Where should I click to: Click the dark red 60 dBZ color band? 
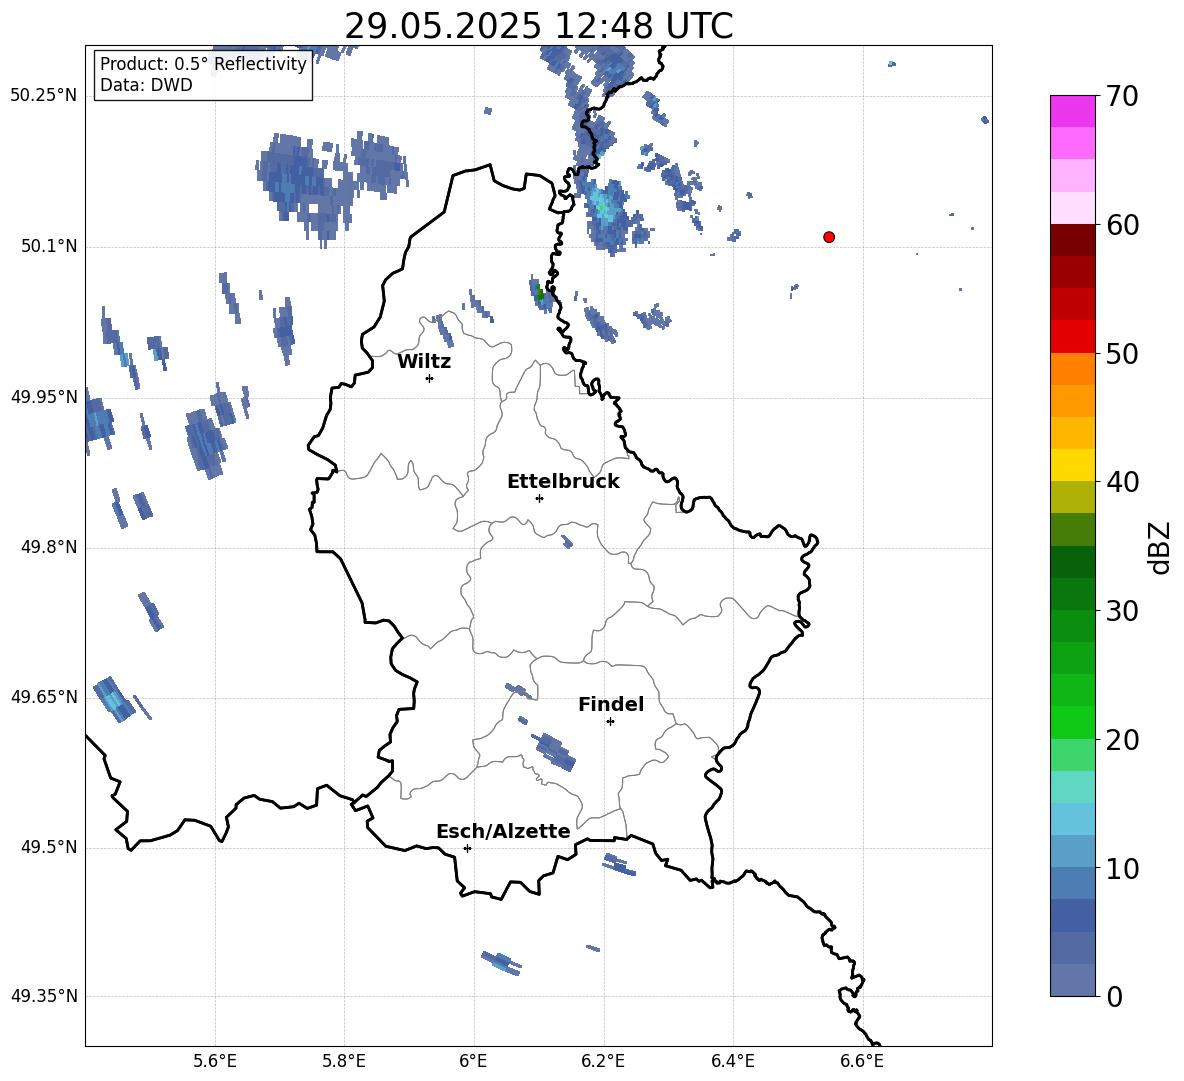[1072, 240]
